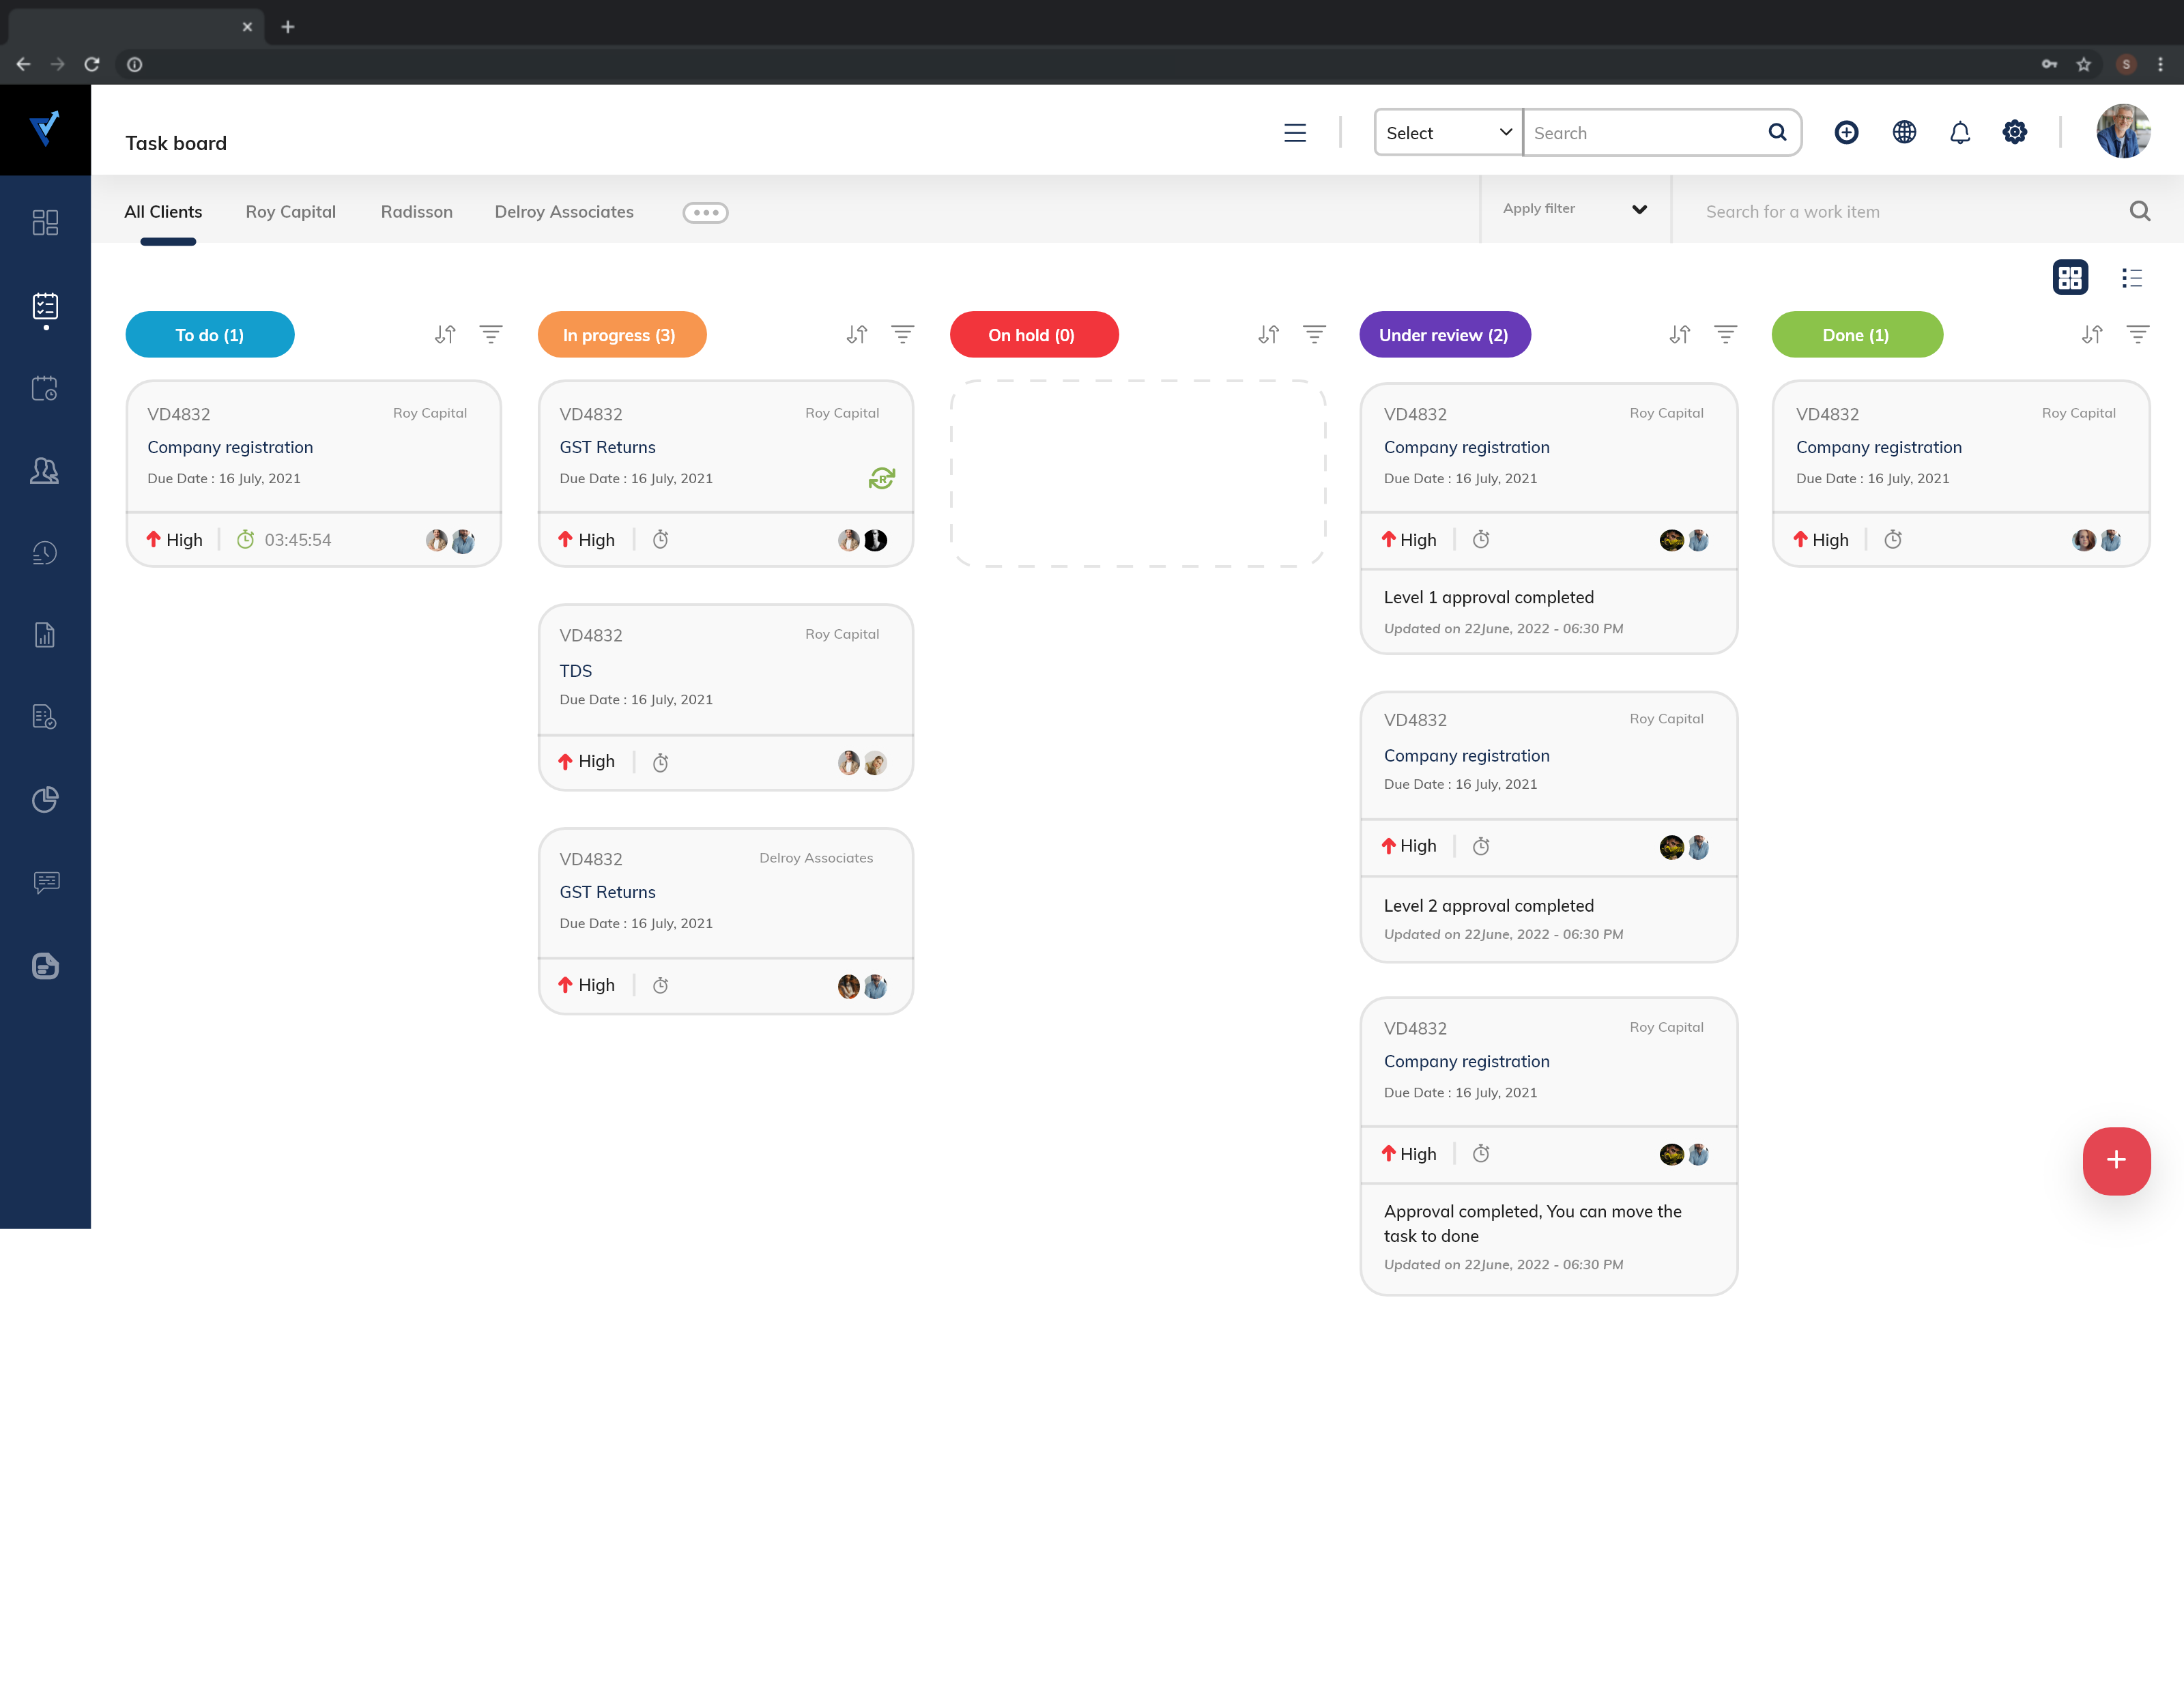This screenshot has height=1706, width=2184.
Task: Open the Delroy Associates tab
Action: tap(563, 212)
